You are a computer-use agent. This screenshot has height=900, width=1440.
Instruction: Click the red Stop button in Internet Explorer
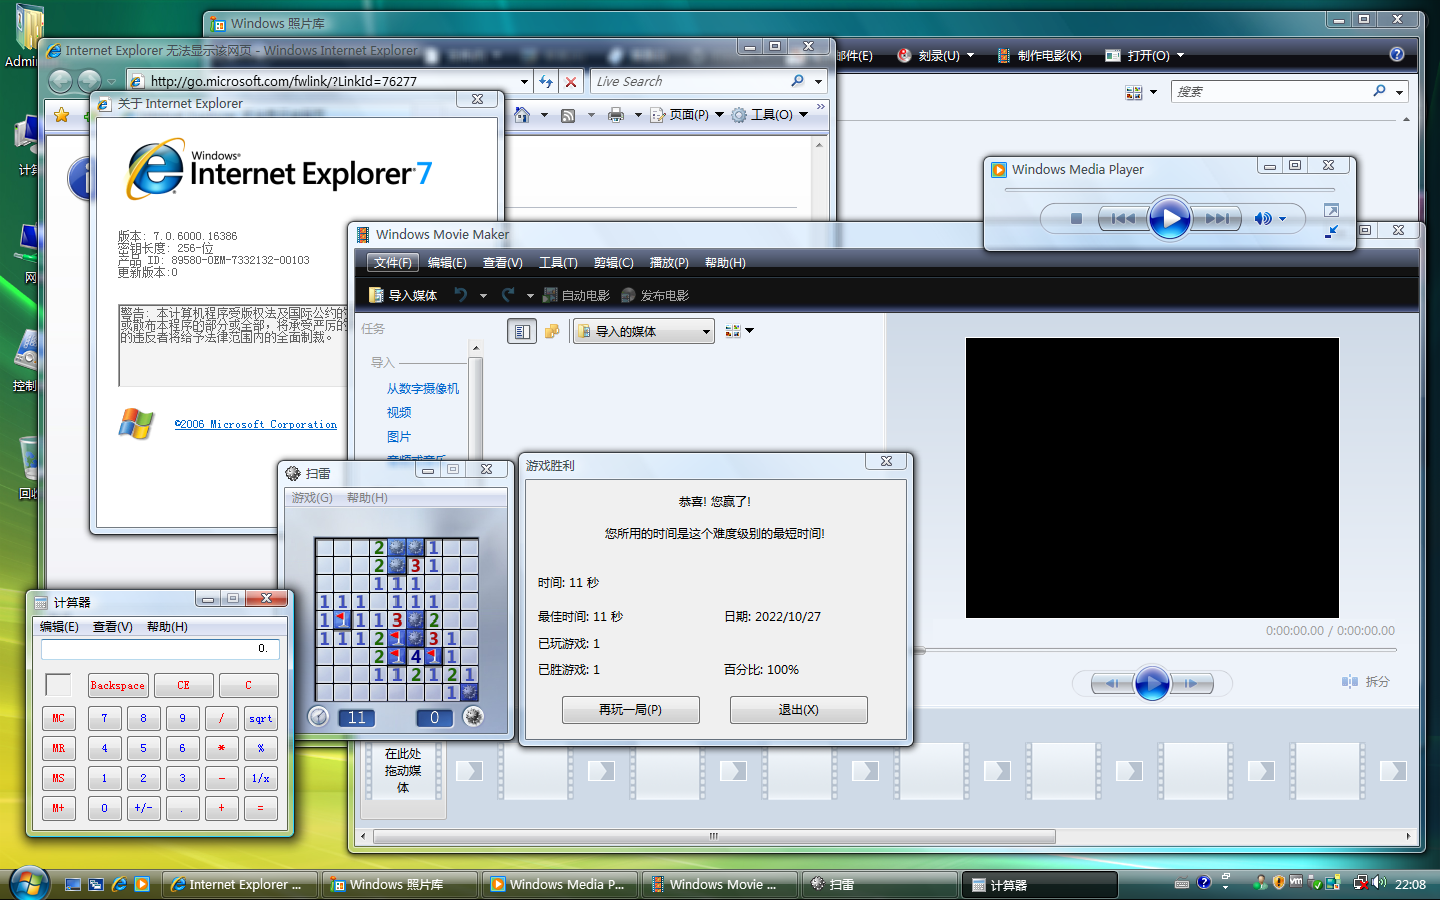[x=570, y=81]
